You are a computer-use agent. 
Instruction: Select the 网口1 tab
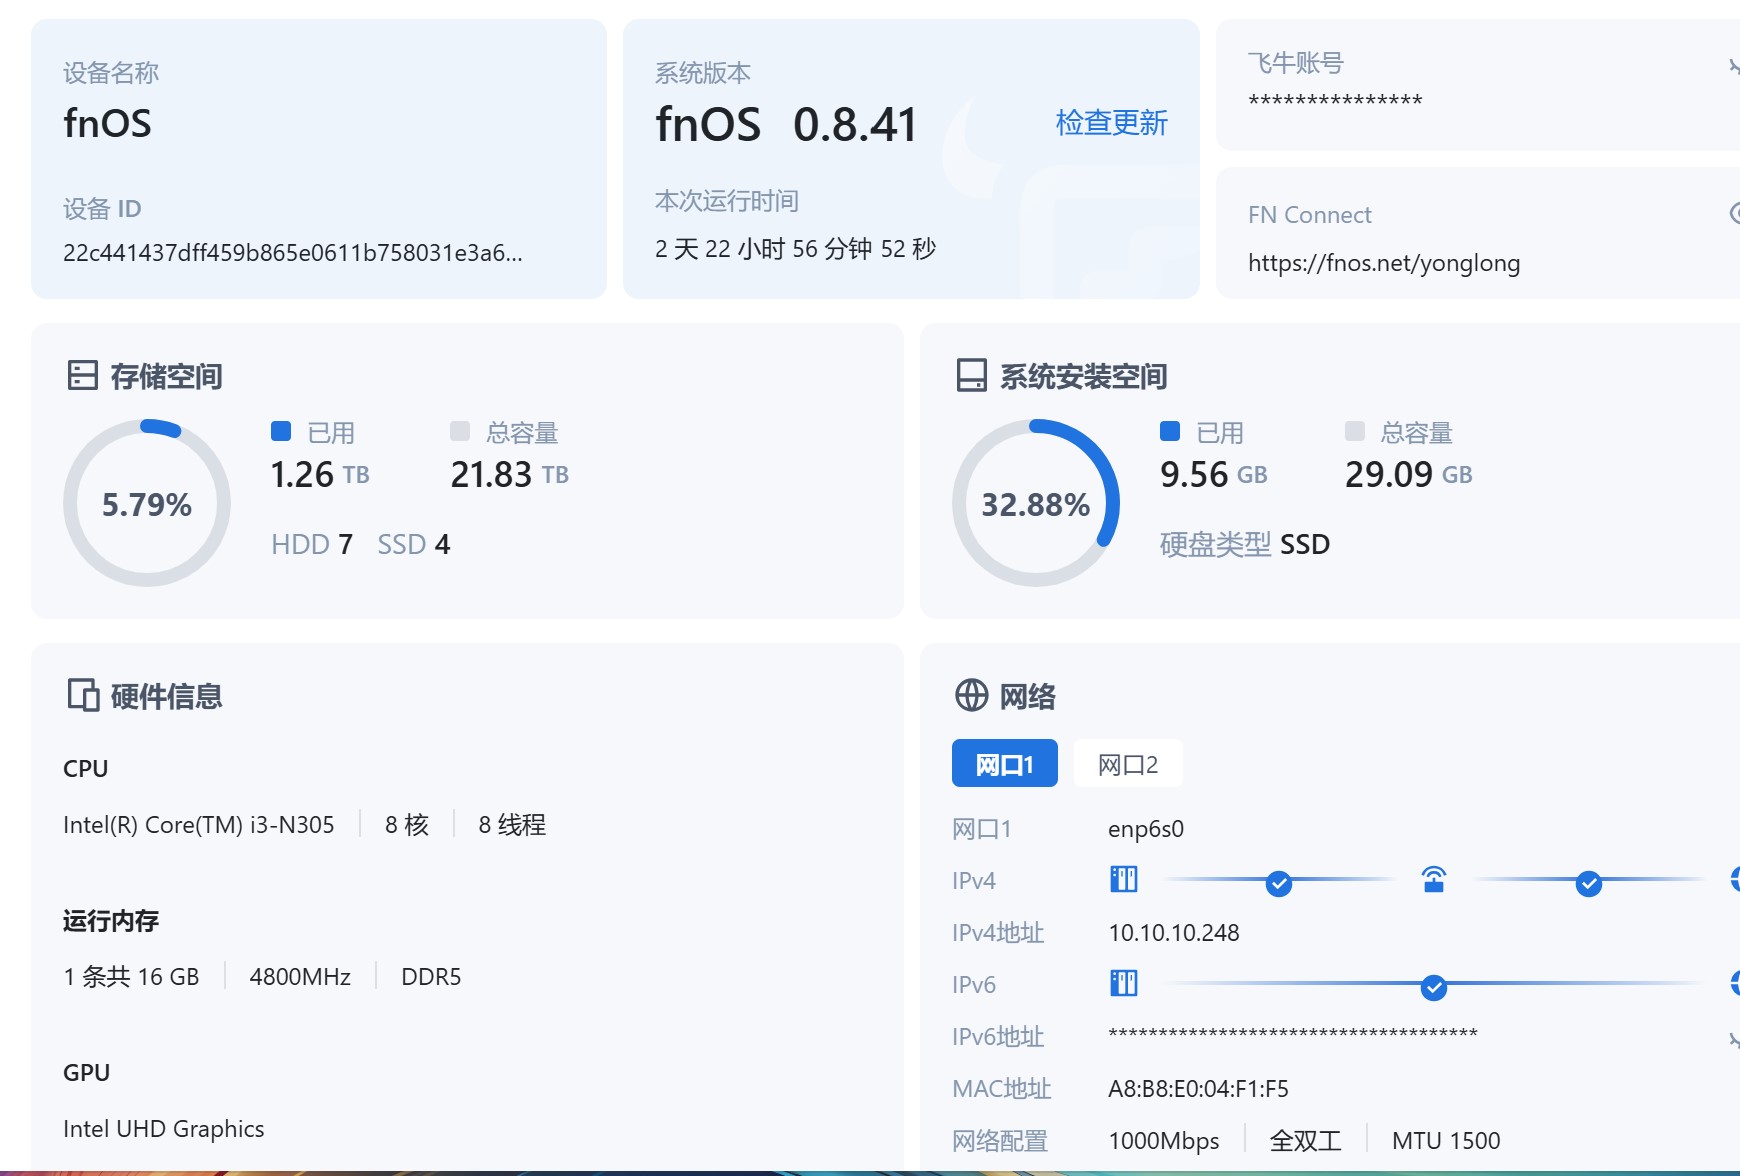pyautogui.click(x=1004, y=764)
